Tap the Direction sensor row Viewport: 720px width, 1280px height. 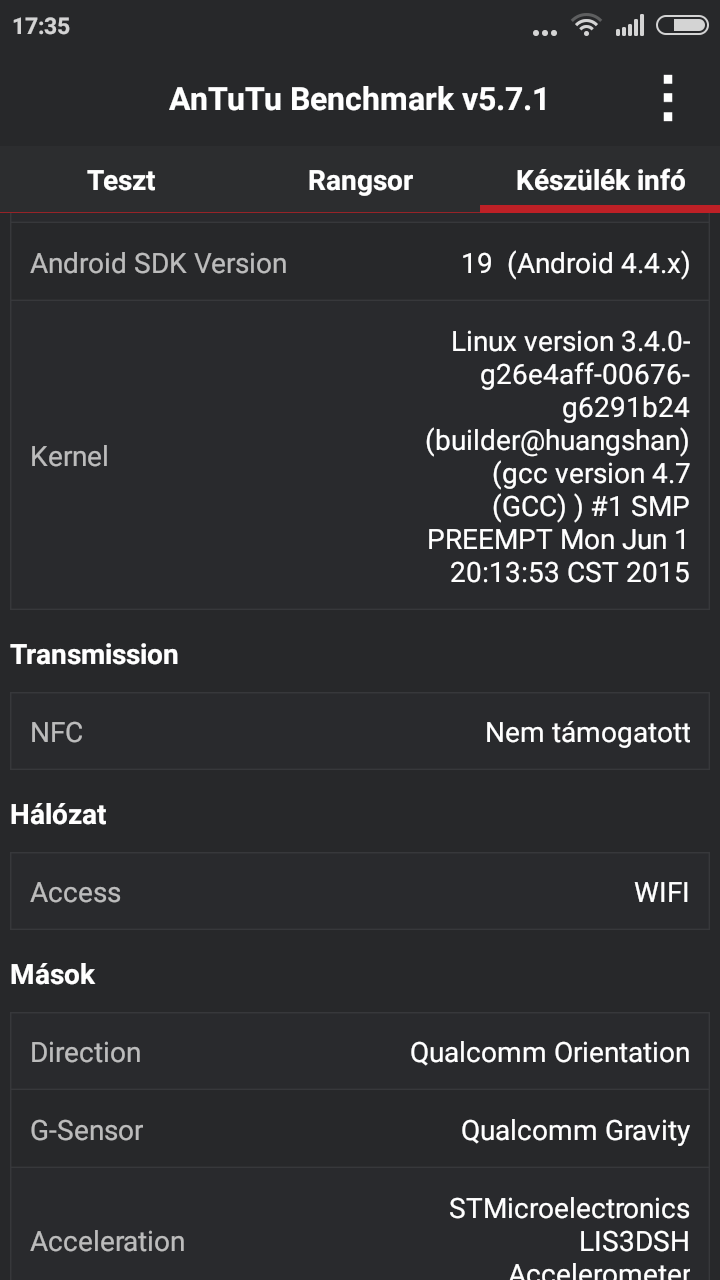click(x=360, y=1052)
